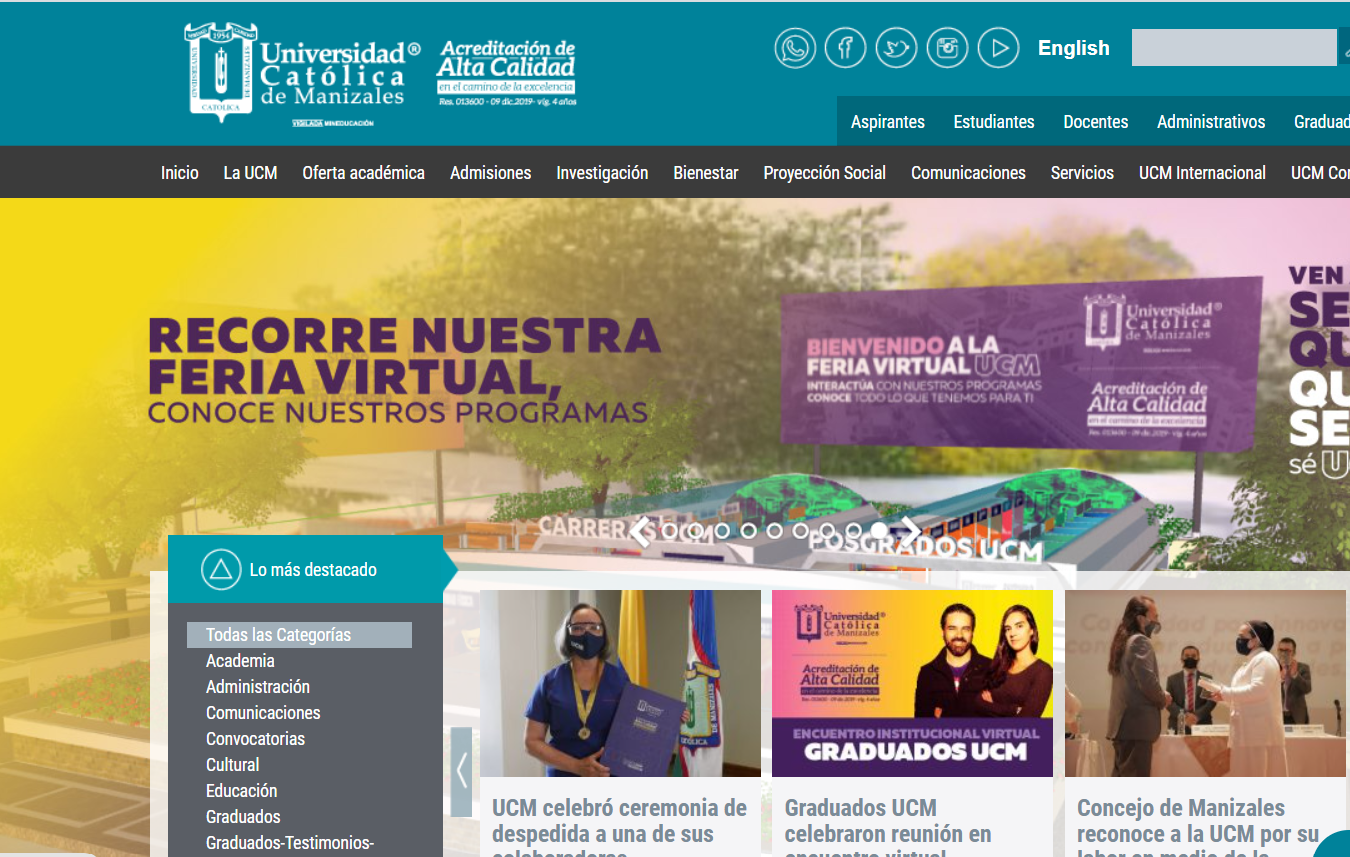This screenshot has width=1350, height=857.
Task: Open the Comunicaciones menu in navigation bar
Action: (968, 173)
